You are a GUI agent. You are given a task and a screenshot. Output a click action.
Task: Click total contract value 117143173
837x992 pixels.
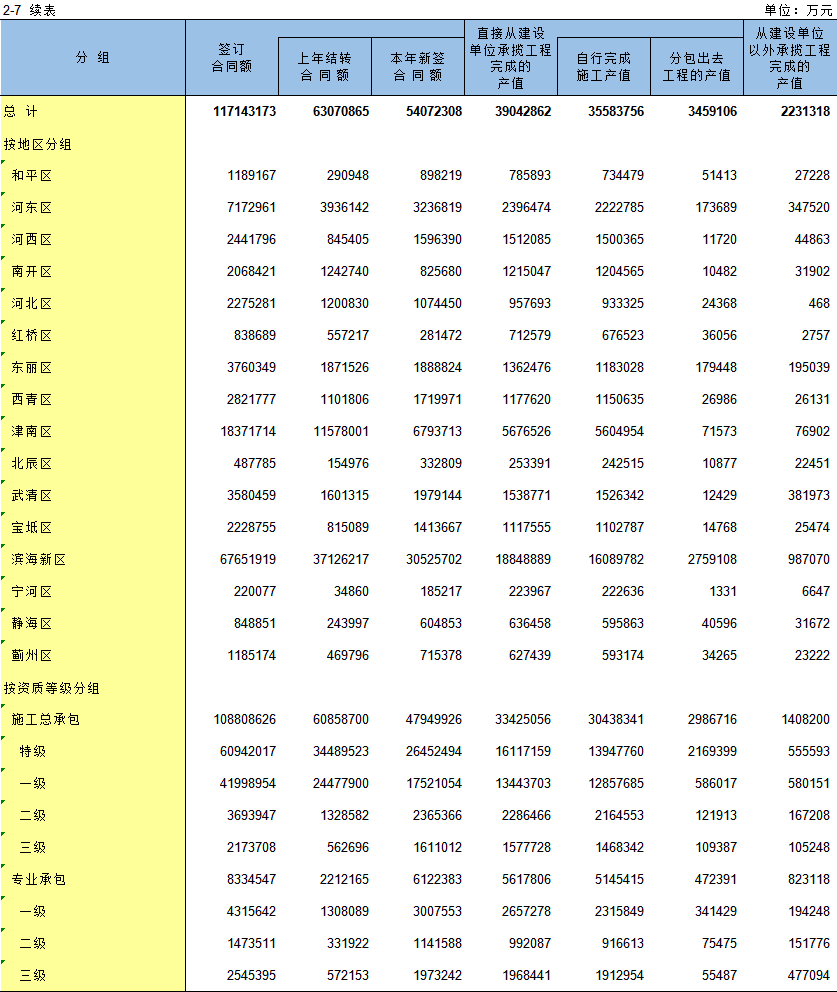coord(244,112)
